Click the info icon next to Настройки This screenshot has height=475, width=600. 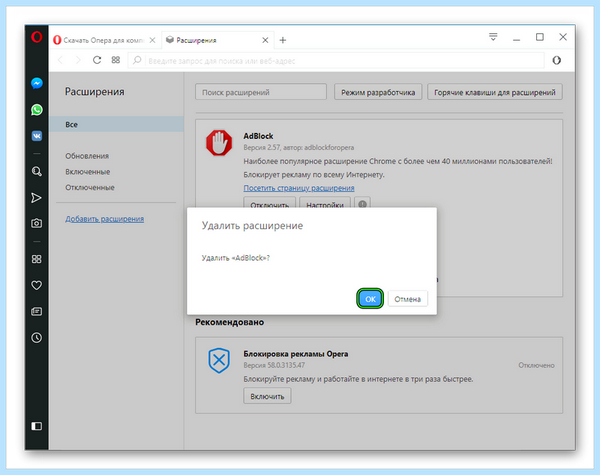point(363,204)
